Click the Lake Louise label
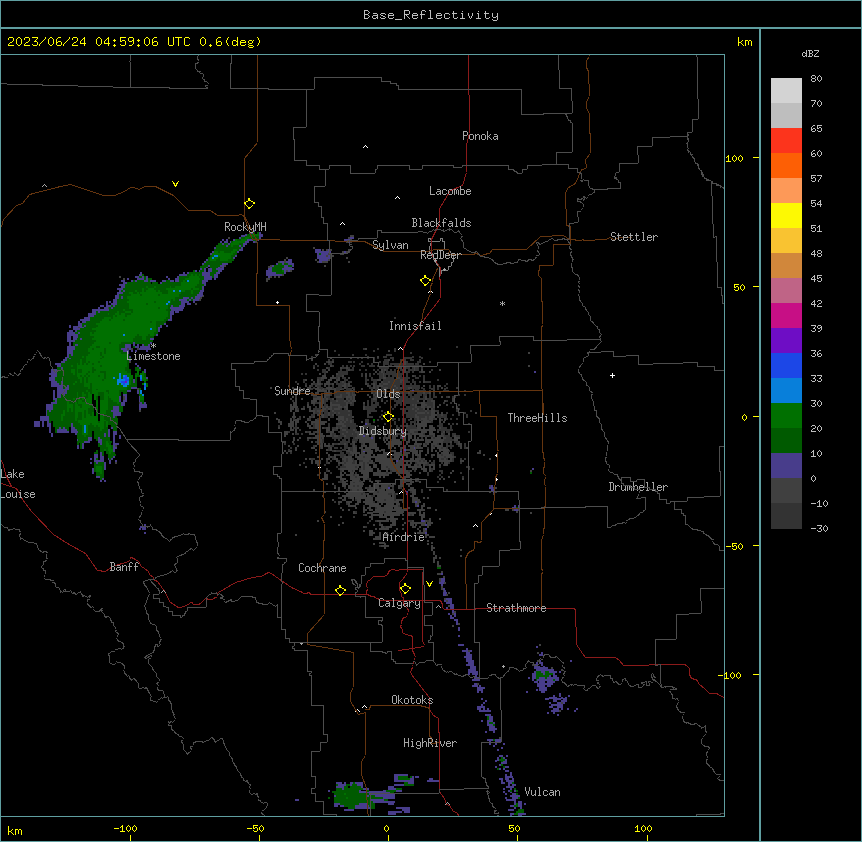 pos(18,484)
